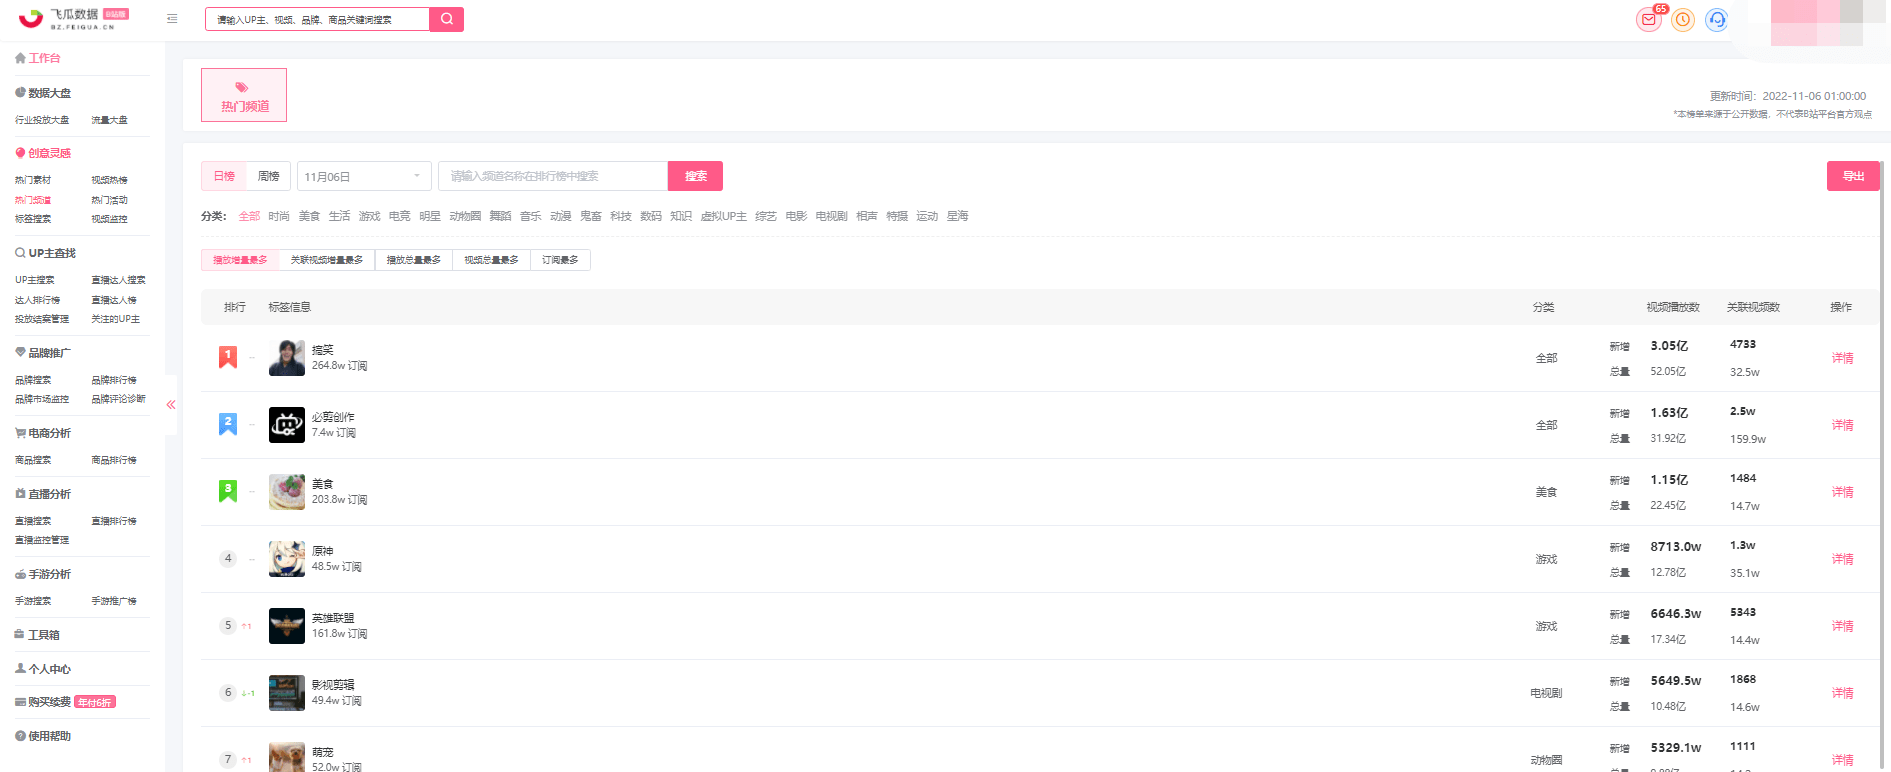
Task: Open the mail notifications icon with badge 65
Action: [1648, 19]
